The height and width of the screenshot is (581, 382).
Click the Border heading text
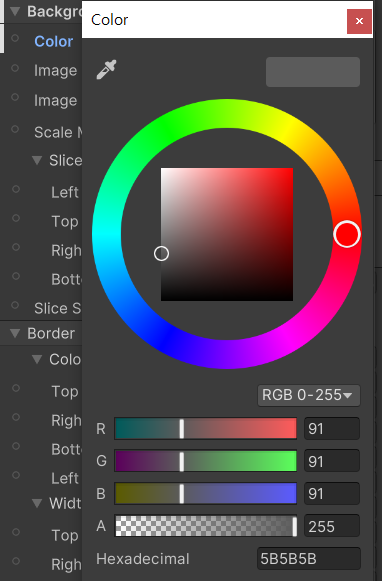pos(51,333)
